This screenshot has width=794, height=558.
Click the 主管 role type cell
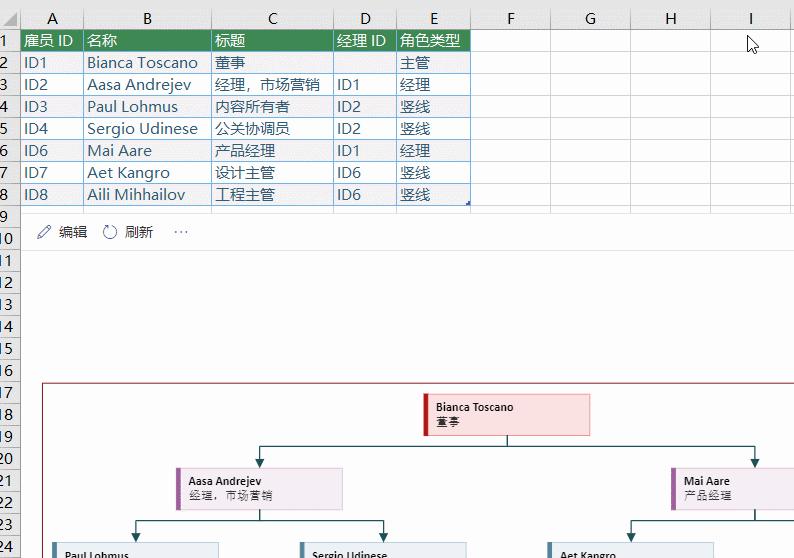[433, 63]
